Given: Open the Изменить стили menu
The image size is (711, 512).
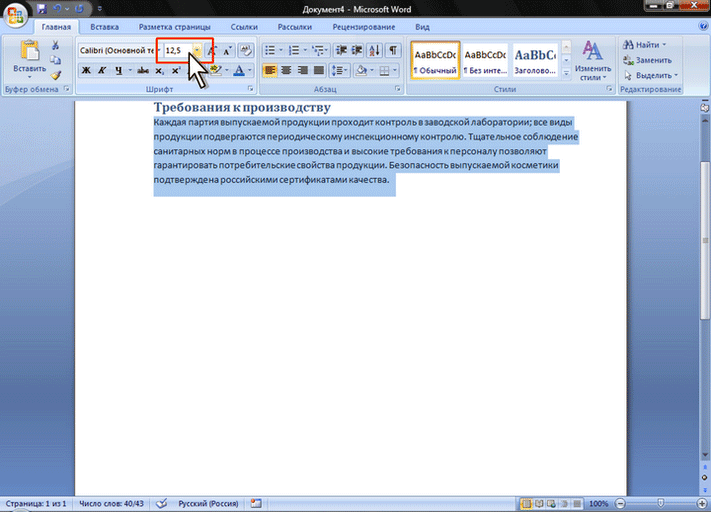Looking at the screenshot, I should coord(593,61).
